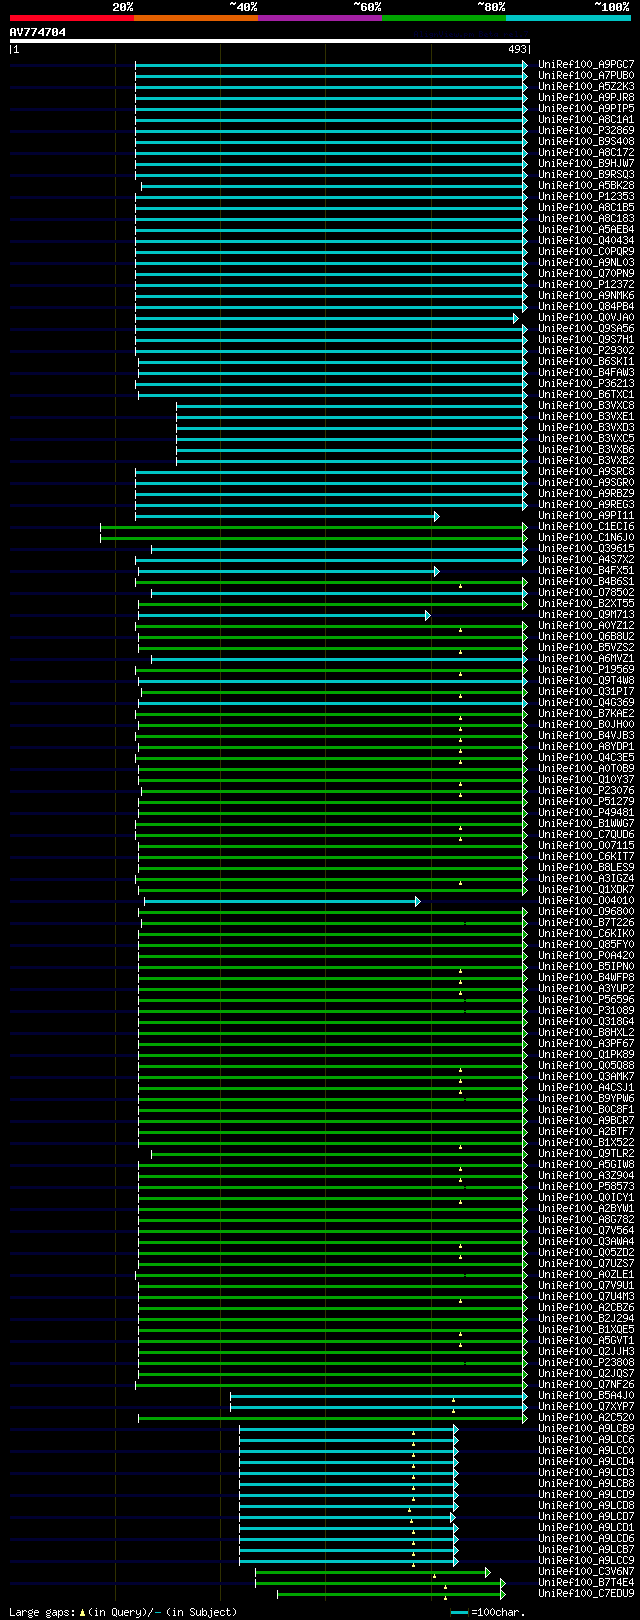Click the 'Large gaps' legend text
Image resolution: width=640 pixels, height=1620 pixels.
point(40,1612)
